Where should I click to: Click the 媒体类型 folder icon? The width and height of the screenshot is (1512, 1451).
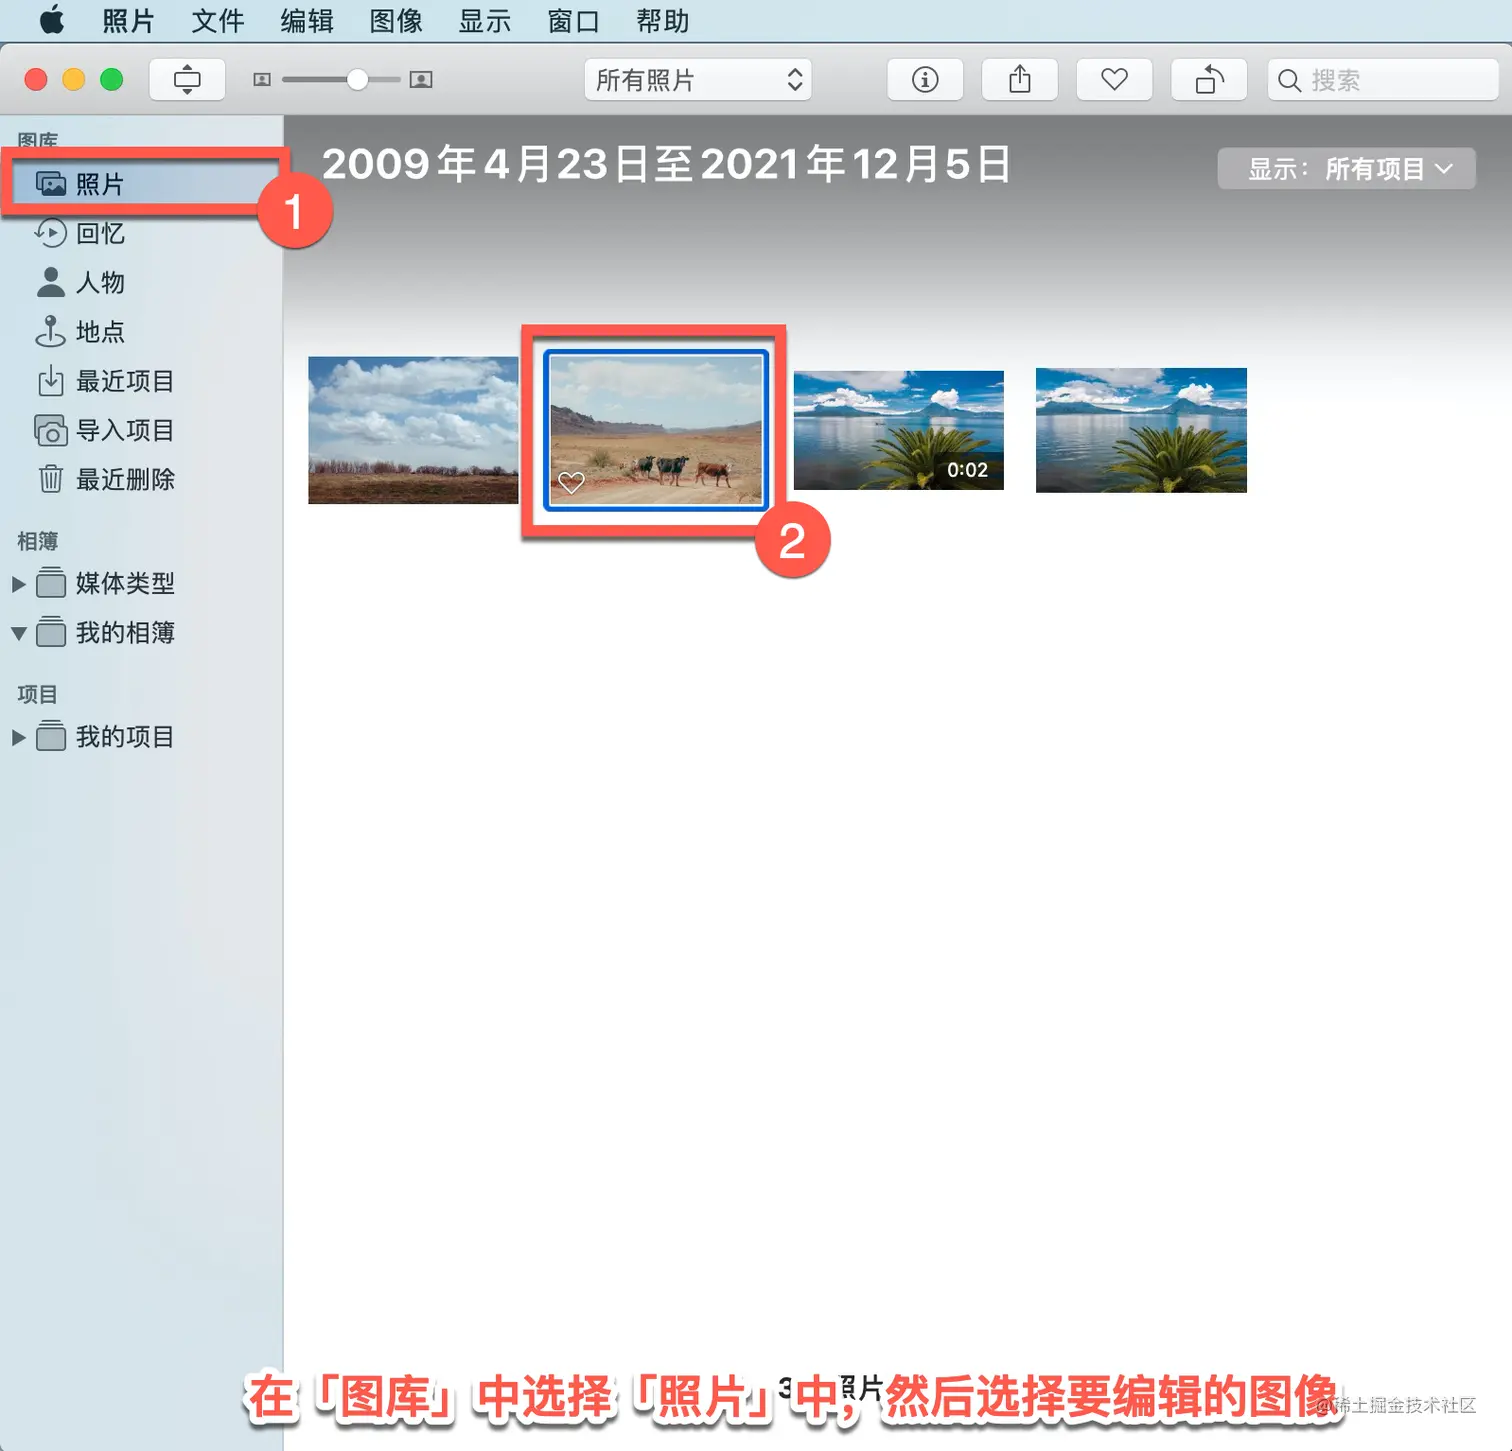pyautogui.click(x=51, y=582)
